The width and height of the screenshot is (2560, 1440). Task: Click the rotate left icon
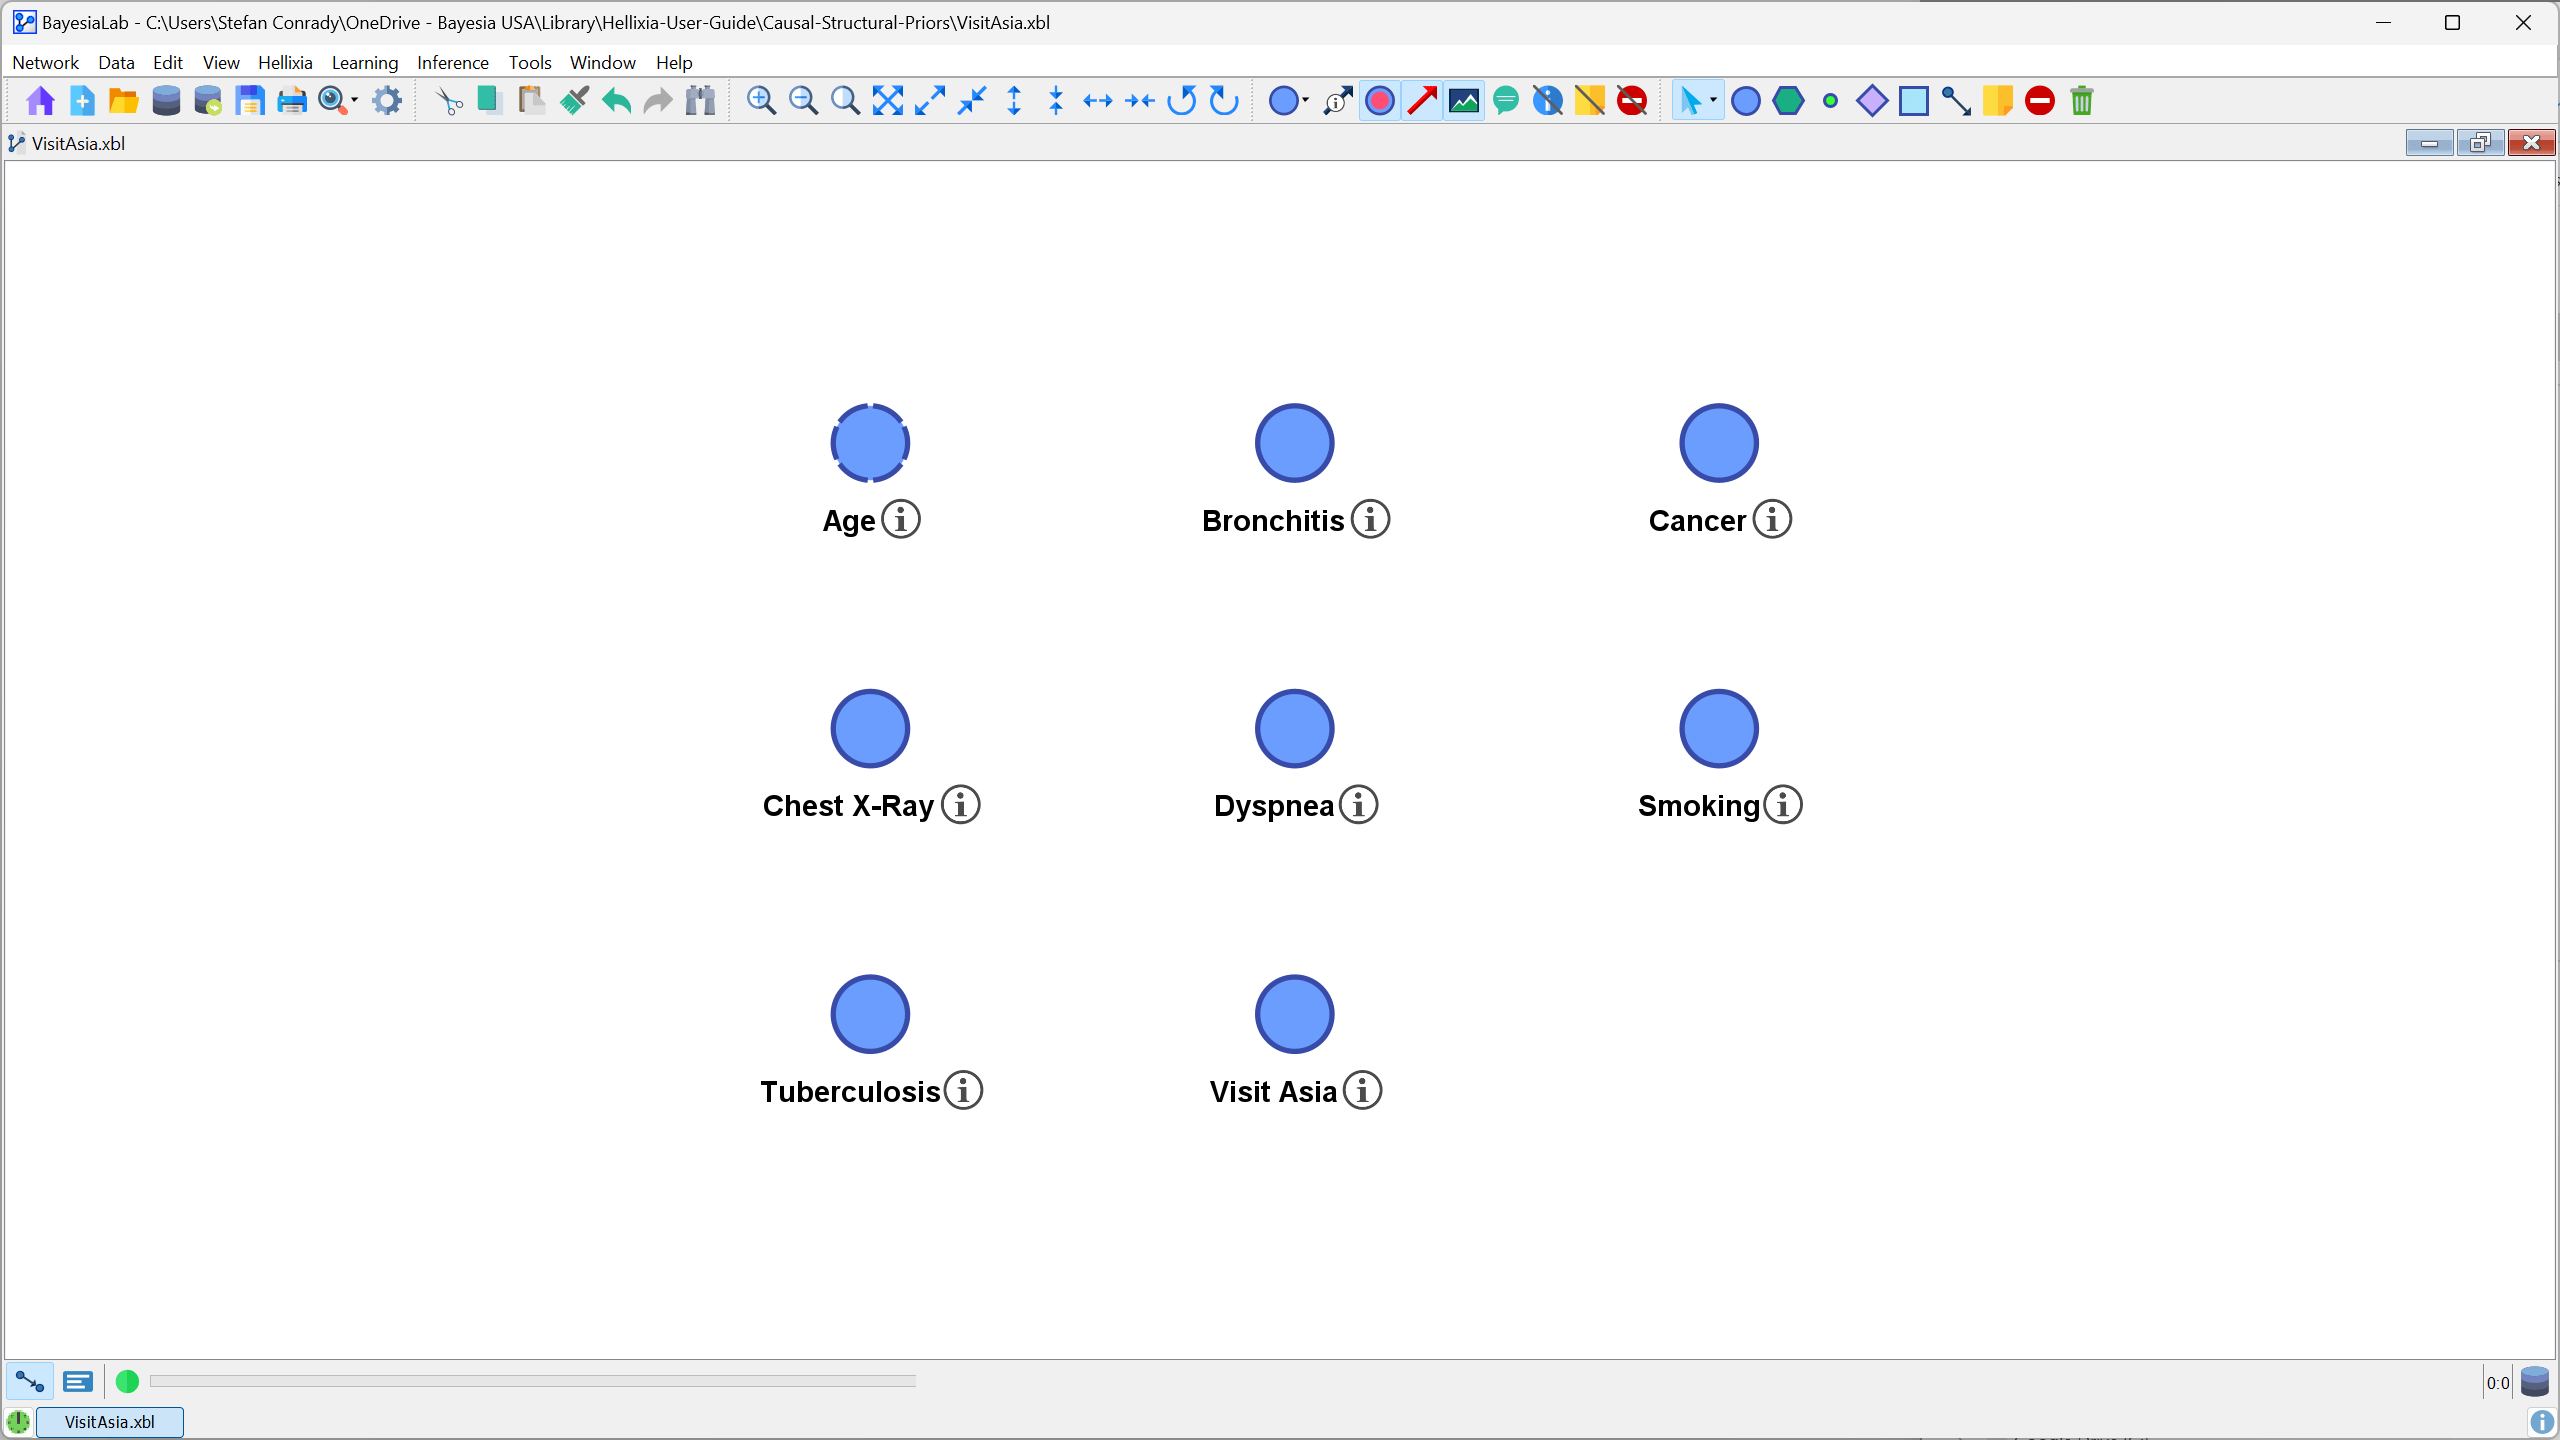1182,101
